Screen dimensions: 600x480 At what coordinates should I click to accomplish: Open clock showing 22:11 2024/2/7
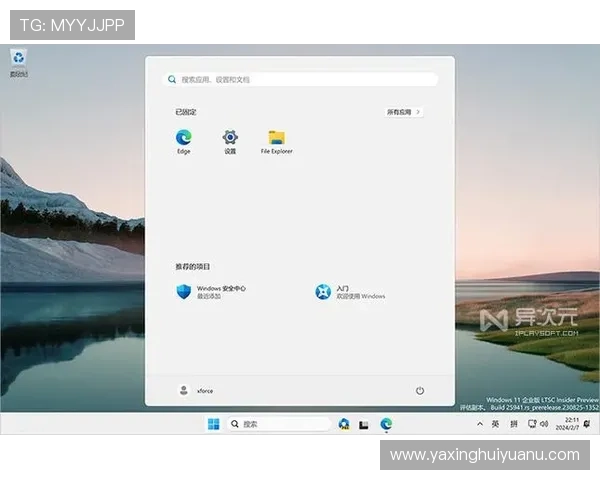[567, 424]
